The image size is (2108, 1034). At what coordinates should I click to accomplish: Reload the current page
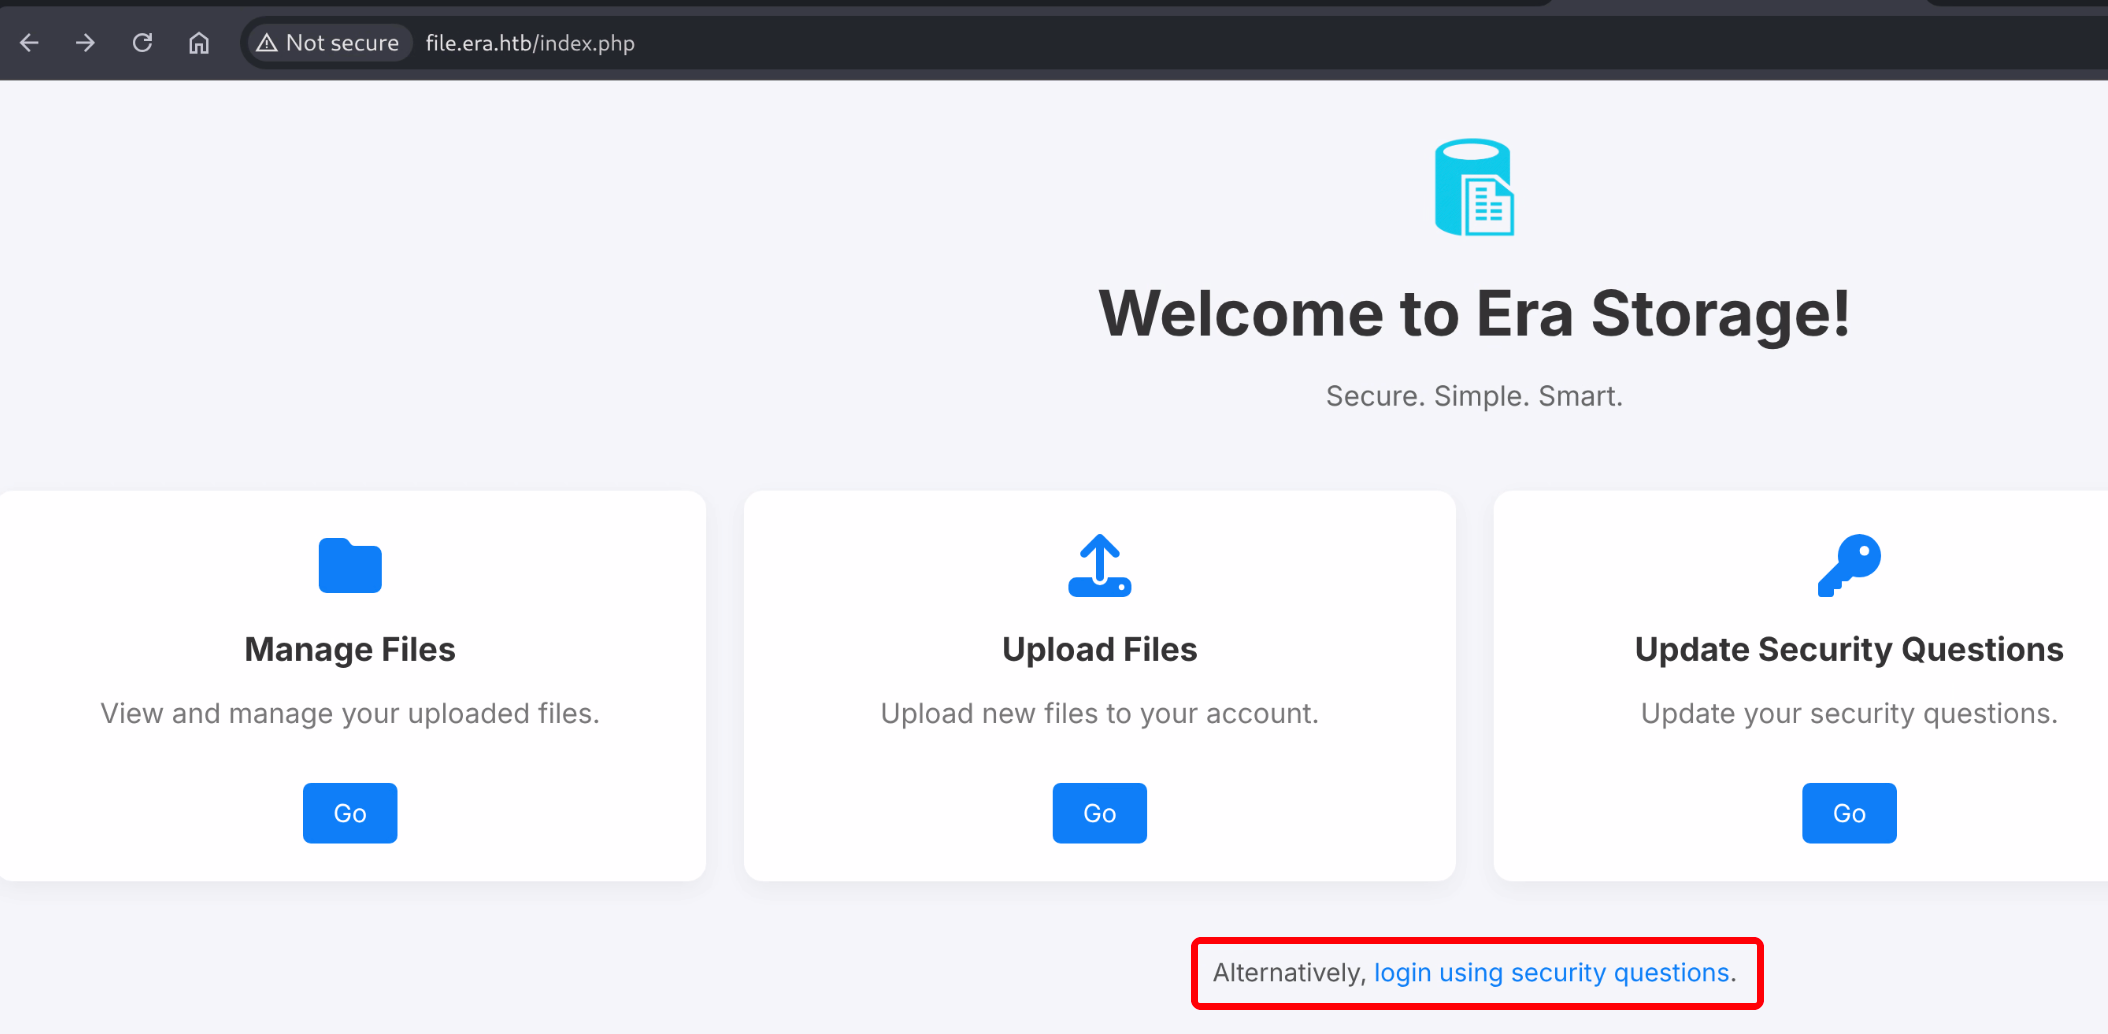tap(142, 43)
